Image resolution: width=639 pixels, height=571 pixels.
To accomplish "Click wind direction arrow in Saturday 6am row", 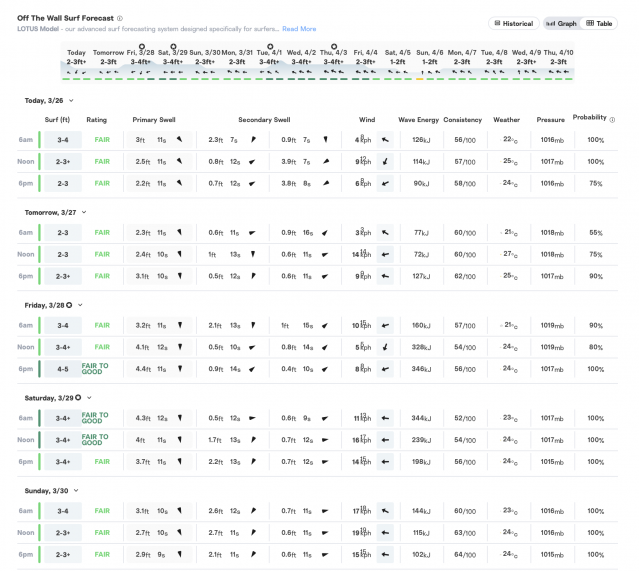I will 385,418.
